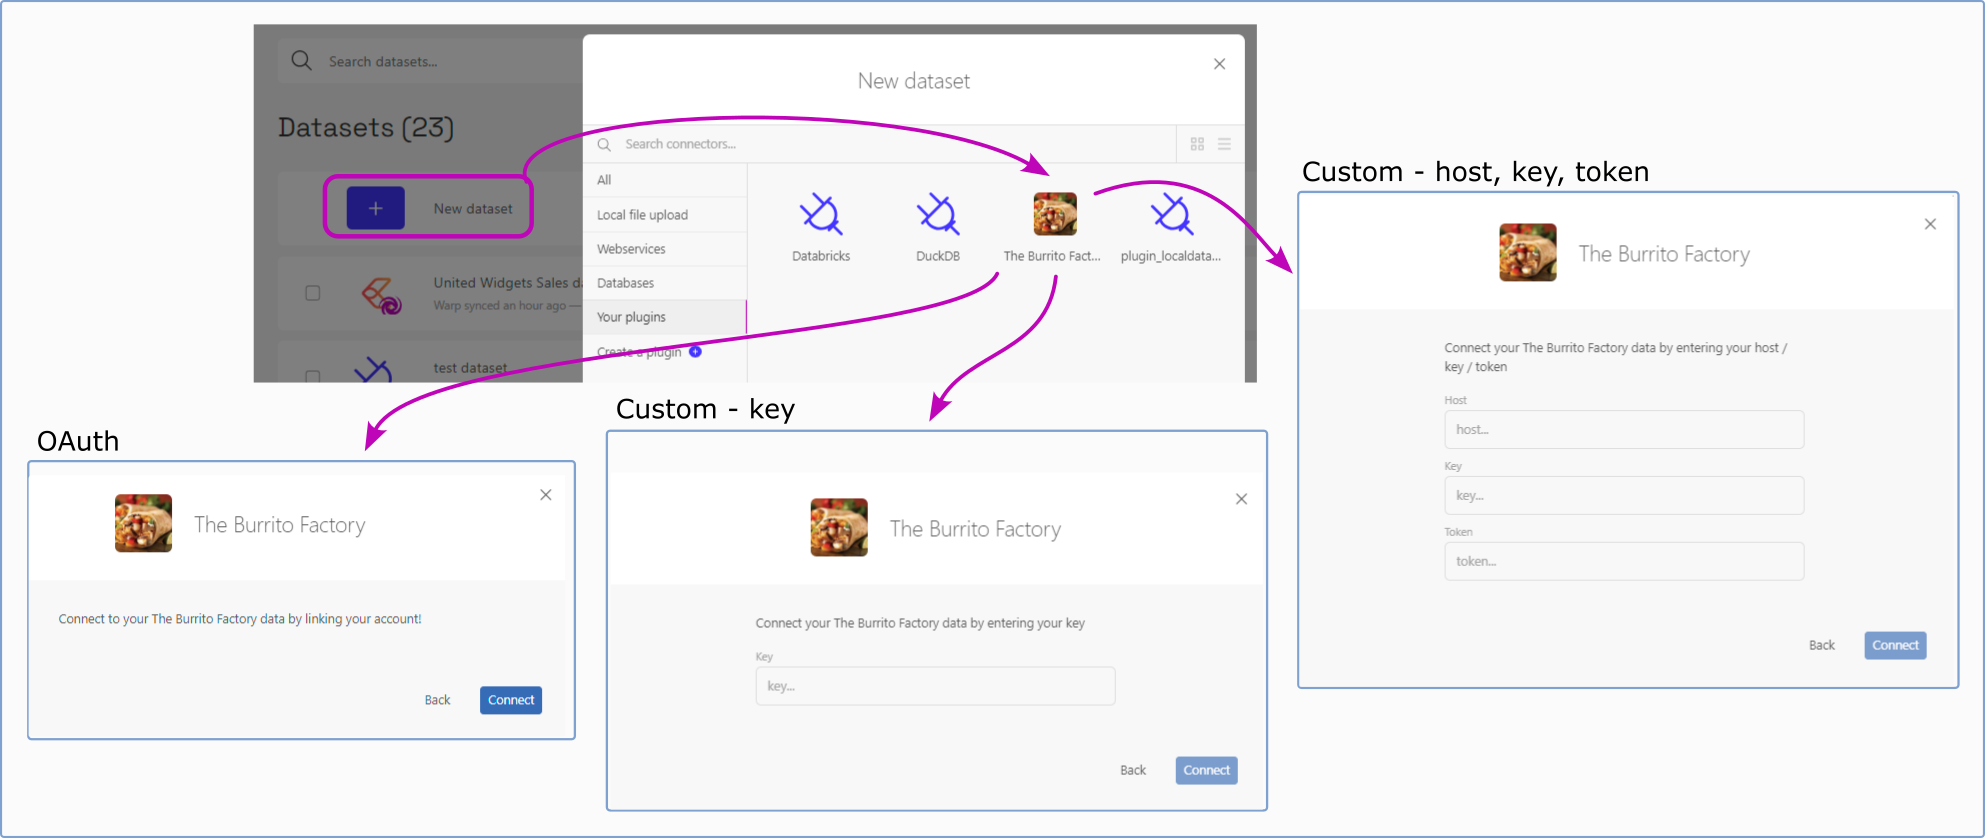Close the New dataset dialog
1985x838 pixels.
1219,64
